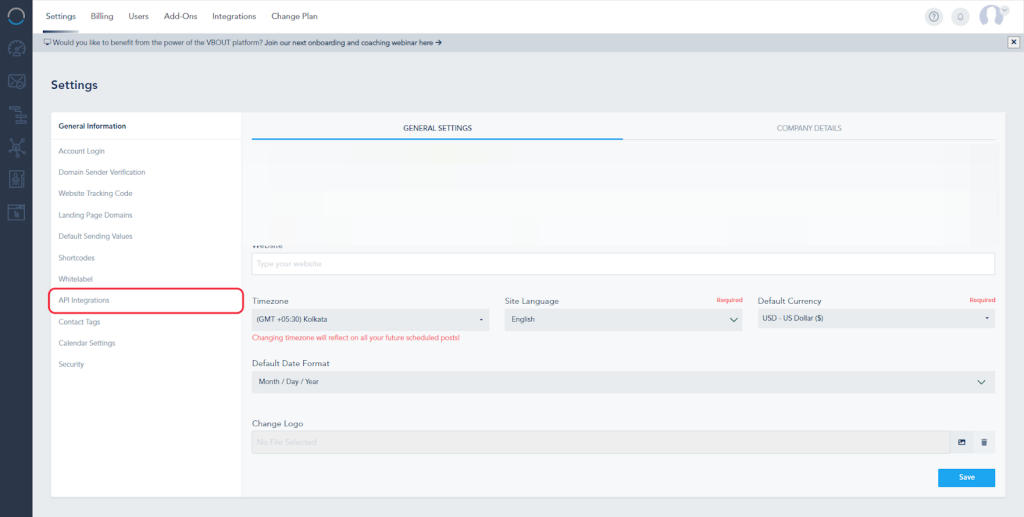
Task: Click the help question mark icon
Action: [934, 16]
